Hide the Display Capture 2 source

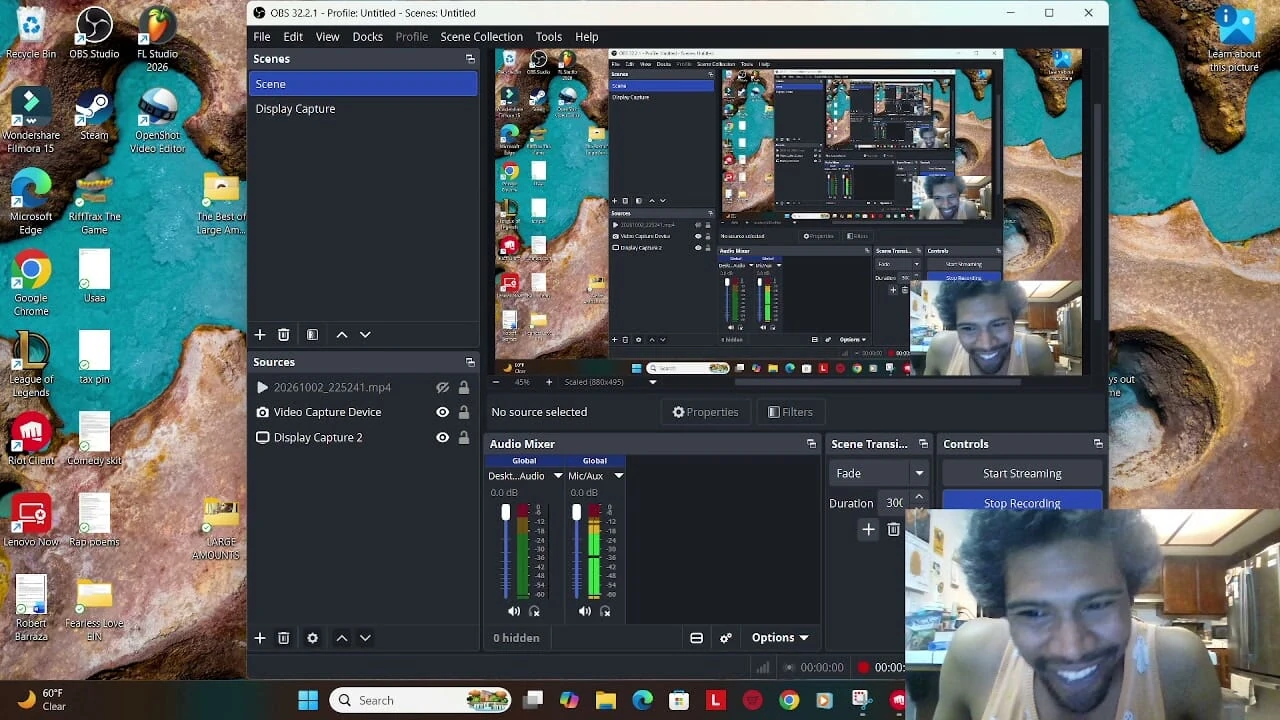click(x=442, y=437)
